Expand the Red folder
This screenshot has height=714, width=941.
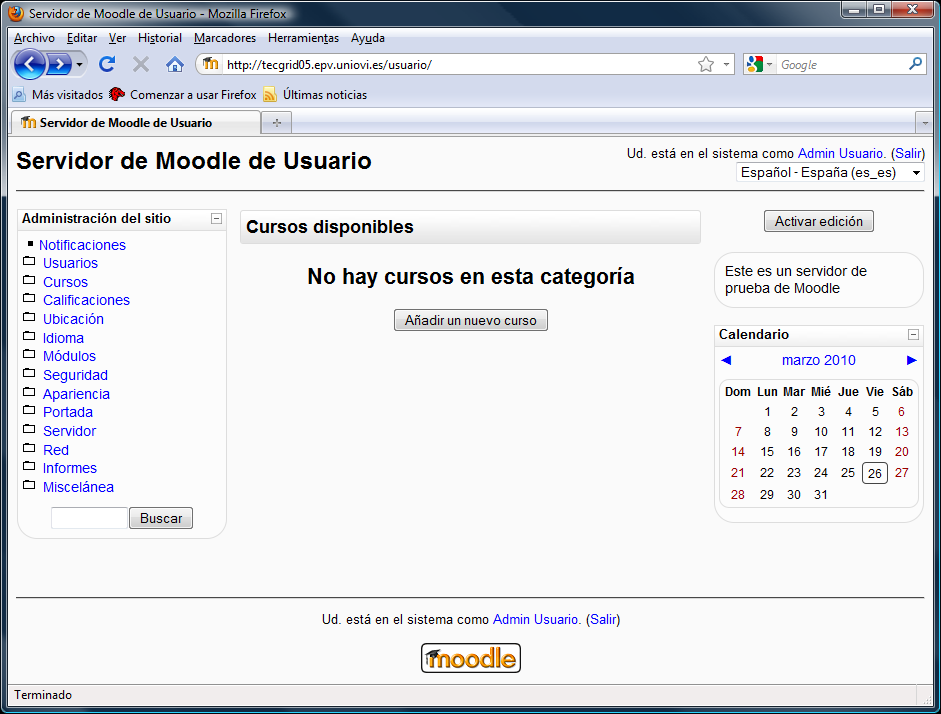[x=56, y=450]
